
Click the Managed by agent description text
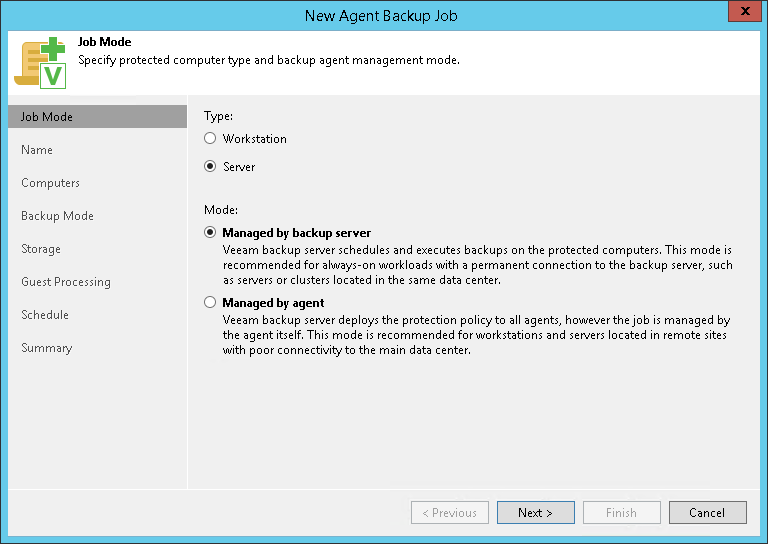[475, 335]
